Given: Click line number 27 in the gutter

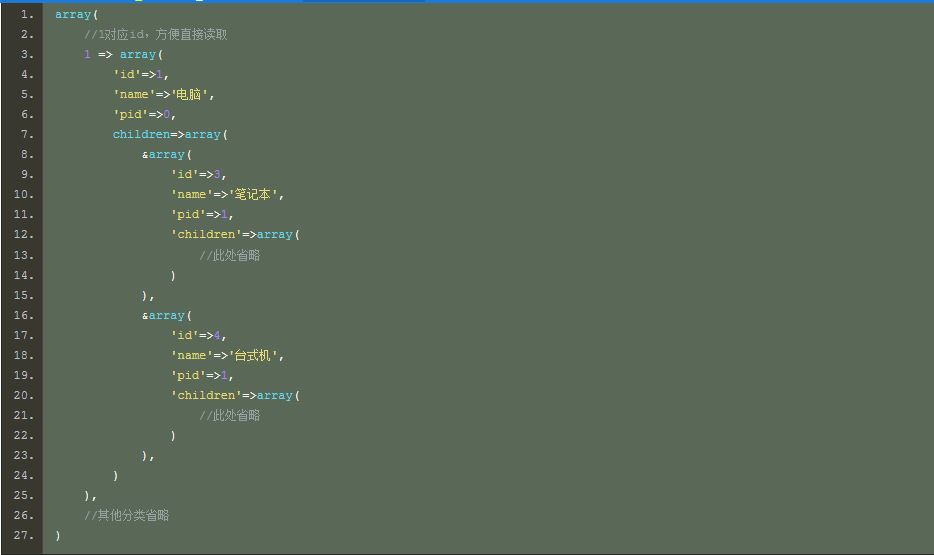Looking at the screenshot, I should (x=24, y=535).
